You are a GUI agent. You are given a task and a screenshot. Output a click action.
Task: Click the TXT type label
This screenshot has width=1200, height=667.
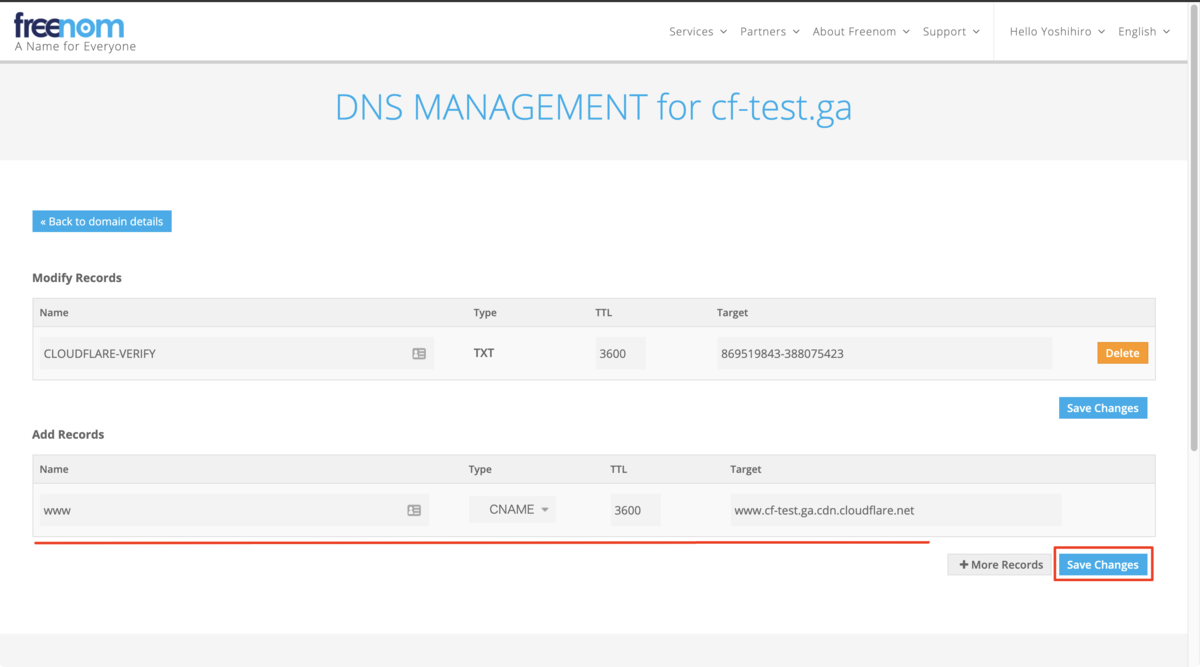click(x=484, y=353)
